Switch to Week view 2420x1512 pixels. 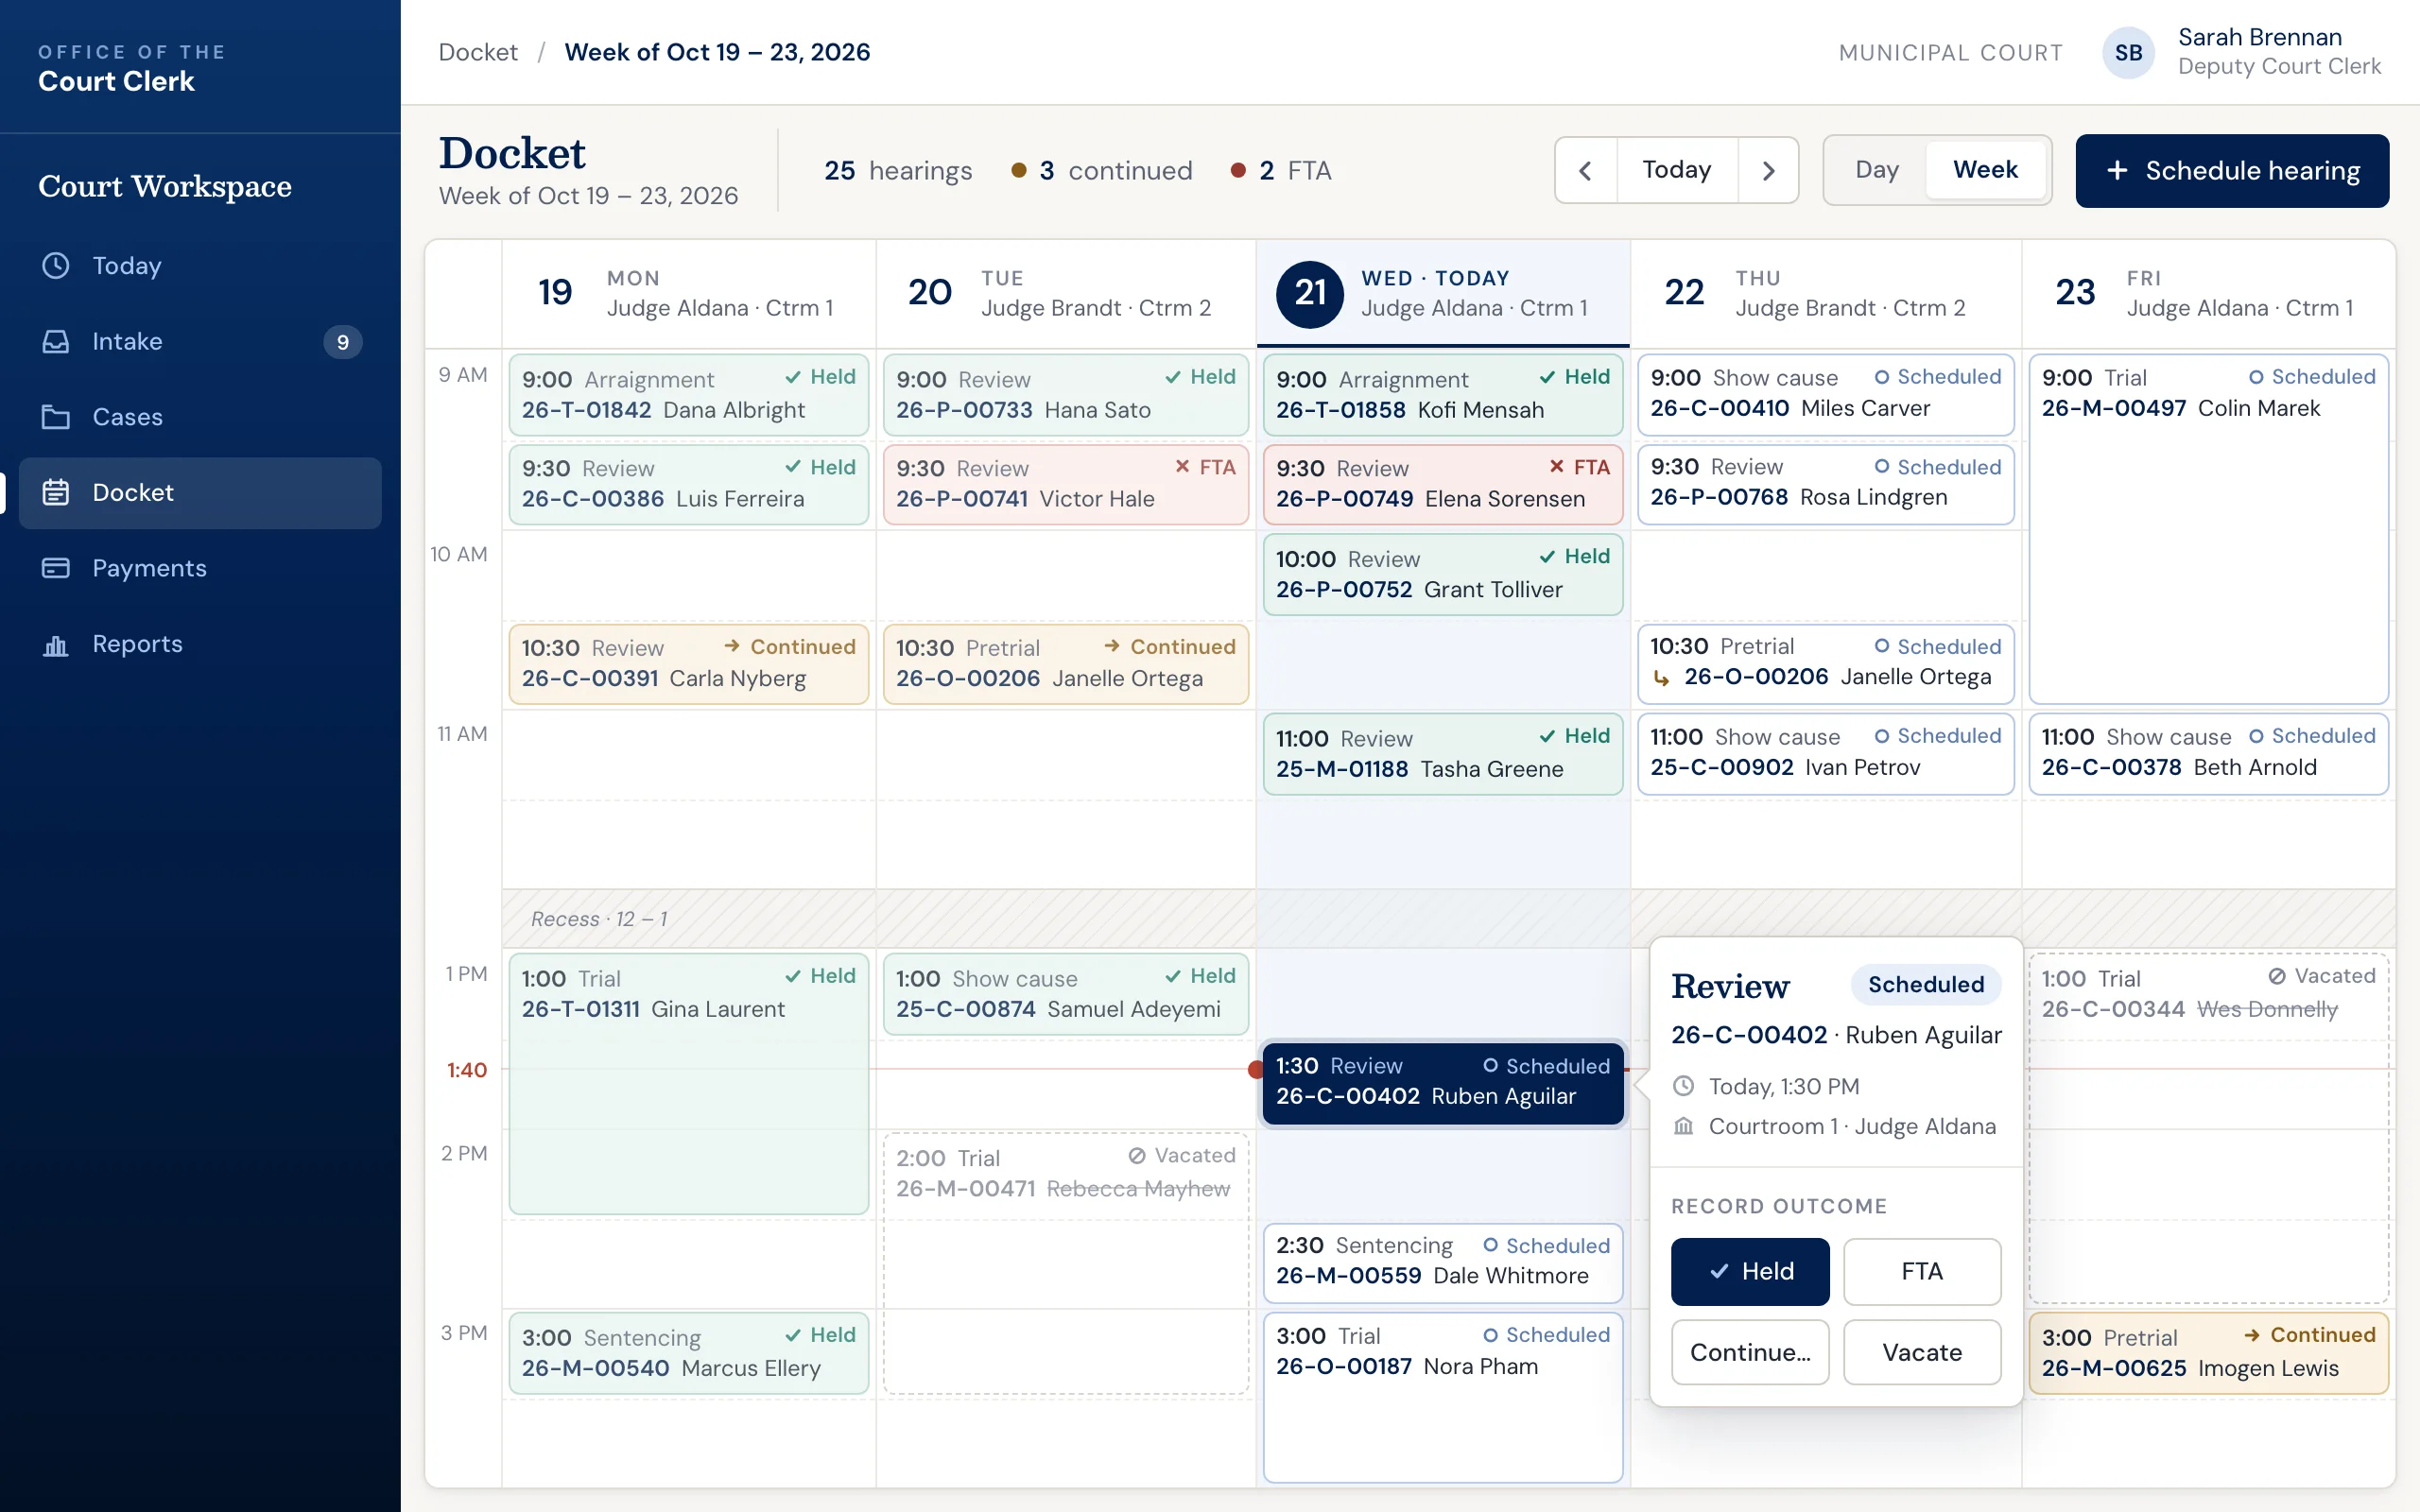point(1985,170)
